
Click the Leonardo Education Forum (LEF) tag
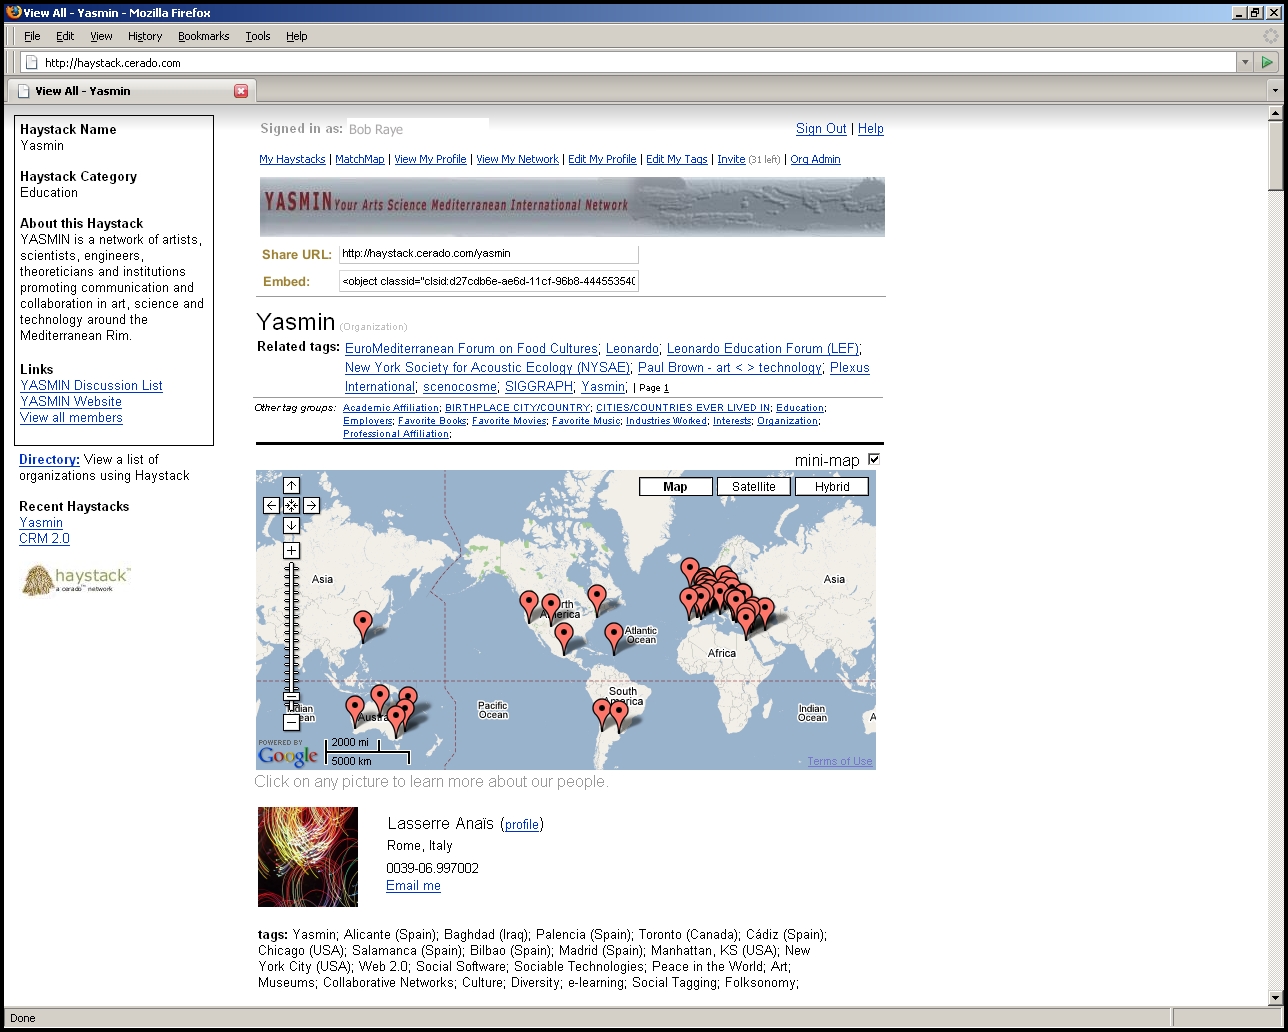click(763, 349)
